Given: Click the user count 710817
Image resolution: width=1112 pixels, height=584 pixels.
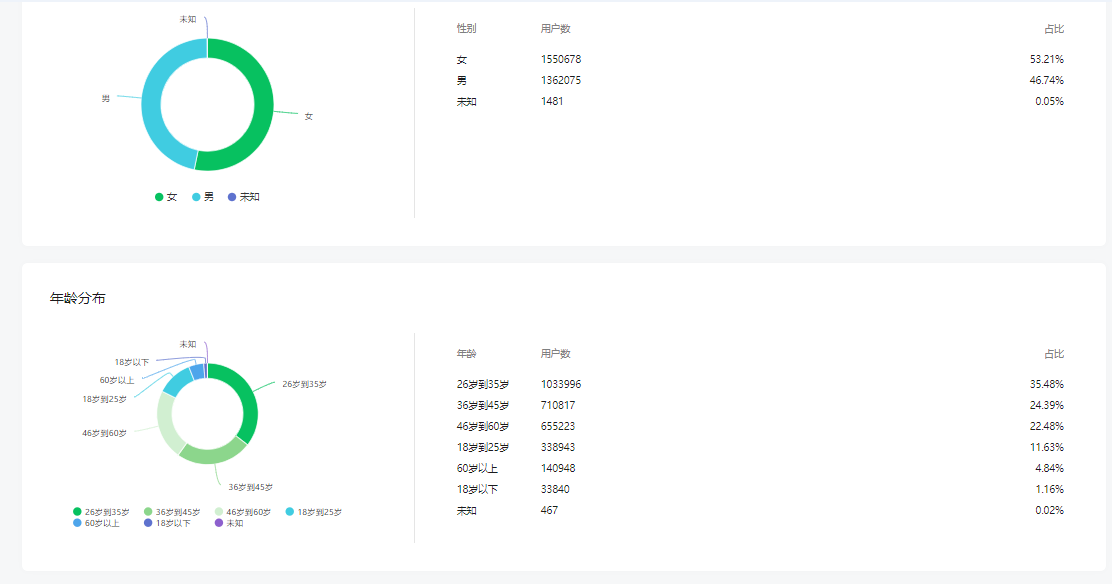Looking at the screenshot, I should (x=558, y=405).
